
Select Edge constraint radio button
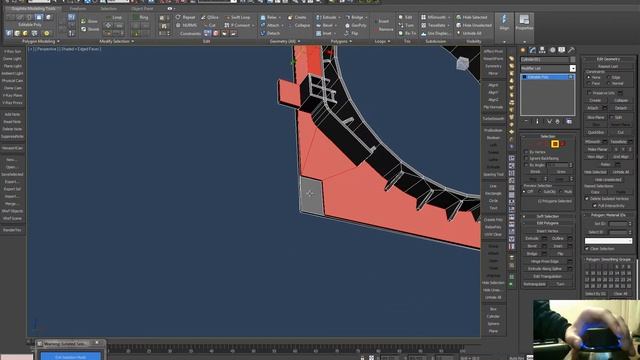coord(609,77)
